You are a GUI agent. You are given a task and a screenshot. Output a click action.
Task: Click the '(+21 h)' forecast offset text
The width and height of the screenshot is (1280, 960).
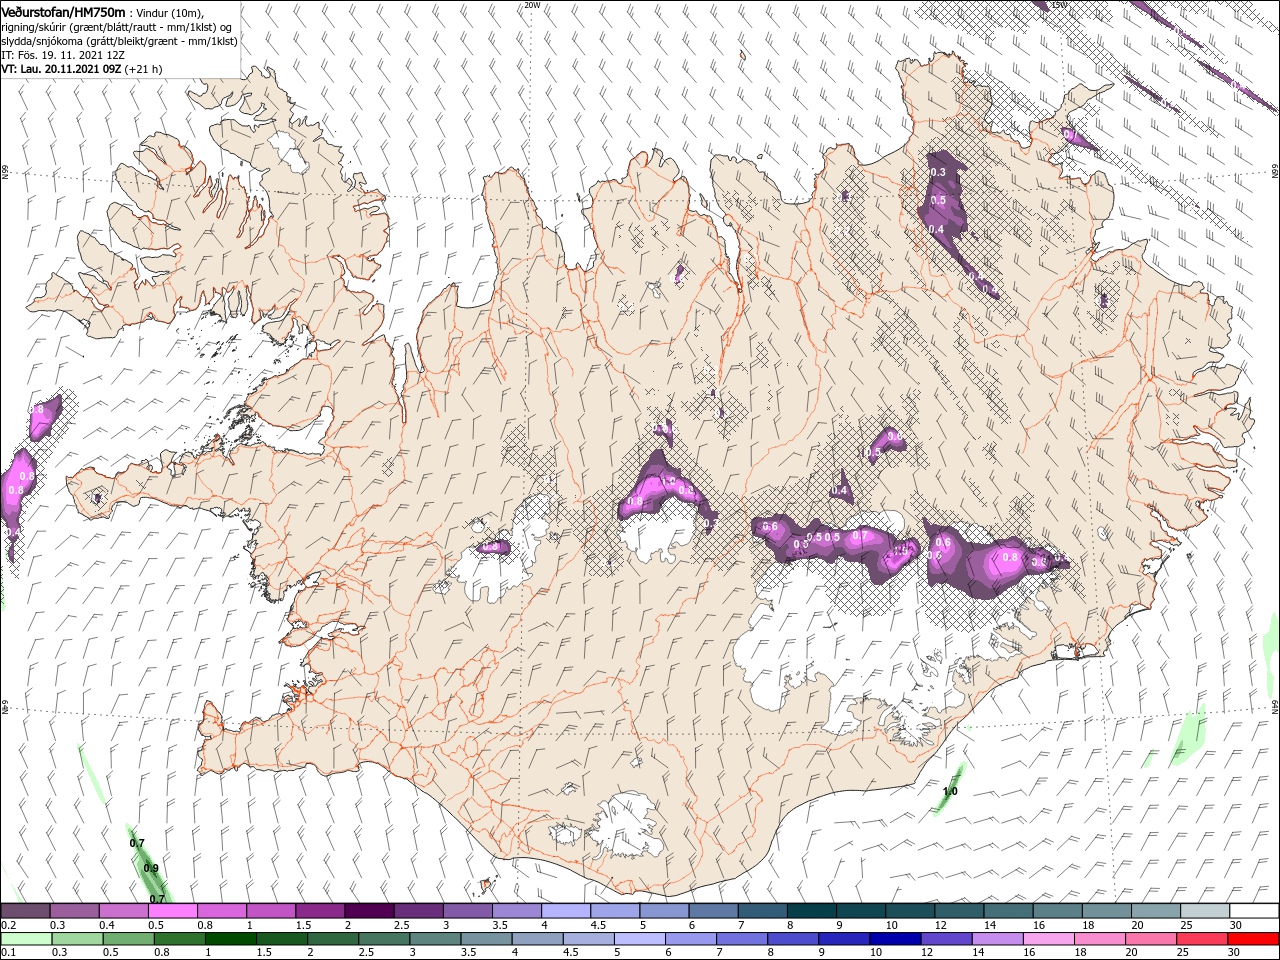pyautogui.click(x=144, y=69)
